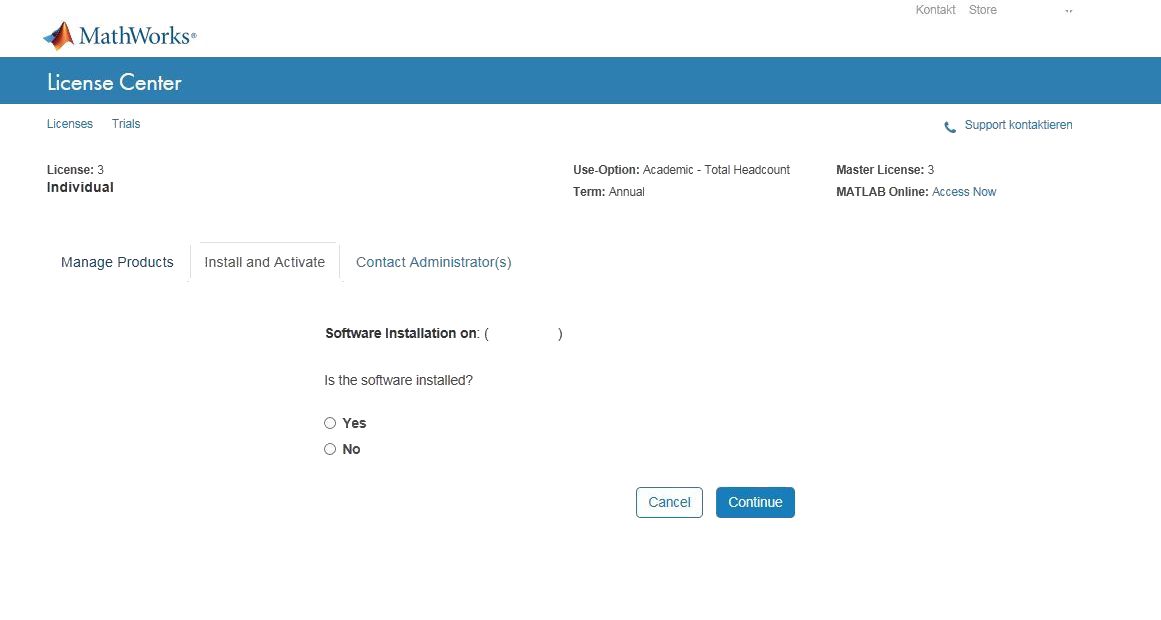The width and height of the screenshot is (1161, 620).
Task: Open the Trials navigation link
Action: 126,124
